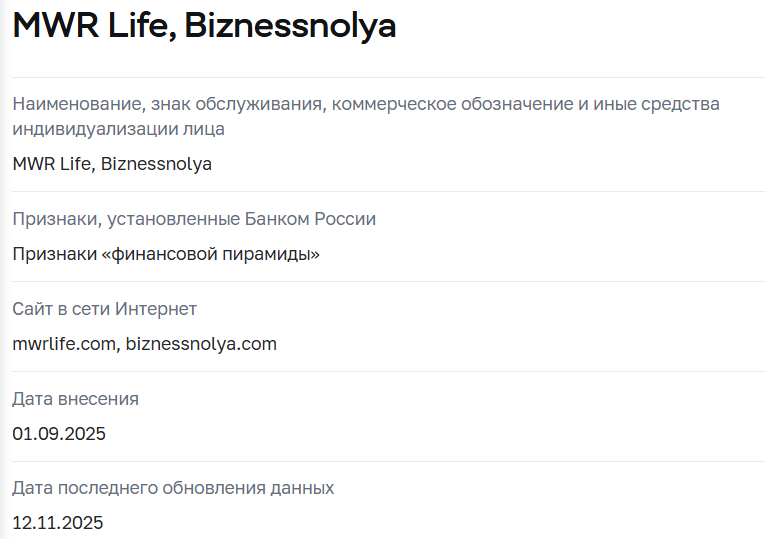This screenshot has width=765, height=539.
Task: Click the "индивидуализации лица" label line
Action: (118, 129)
